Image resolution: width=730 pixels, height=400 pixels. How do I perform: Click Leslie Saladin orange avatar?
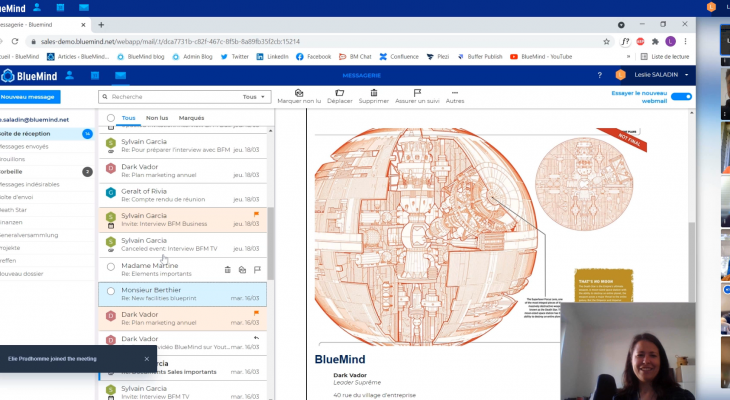[620, 75]
